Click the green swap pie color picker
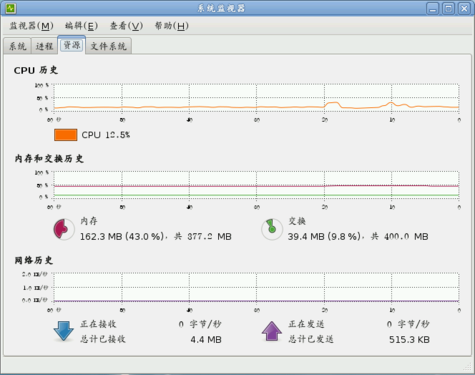The image size is (475, 375). [x=272, y=229]
